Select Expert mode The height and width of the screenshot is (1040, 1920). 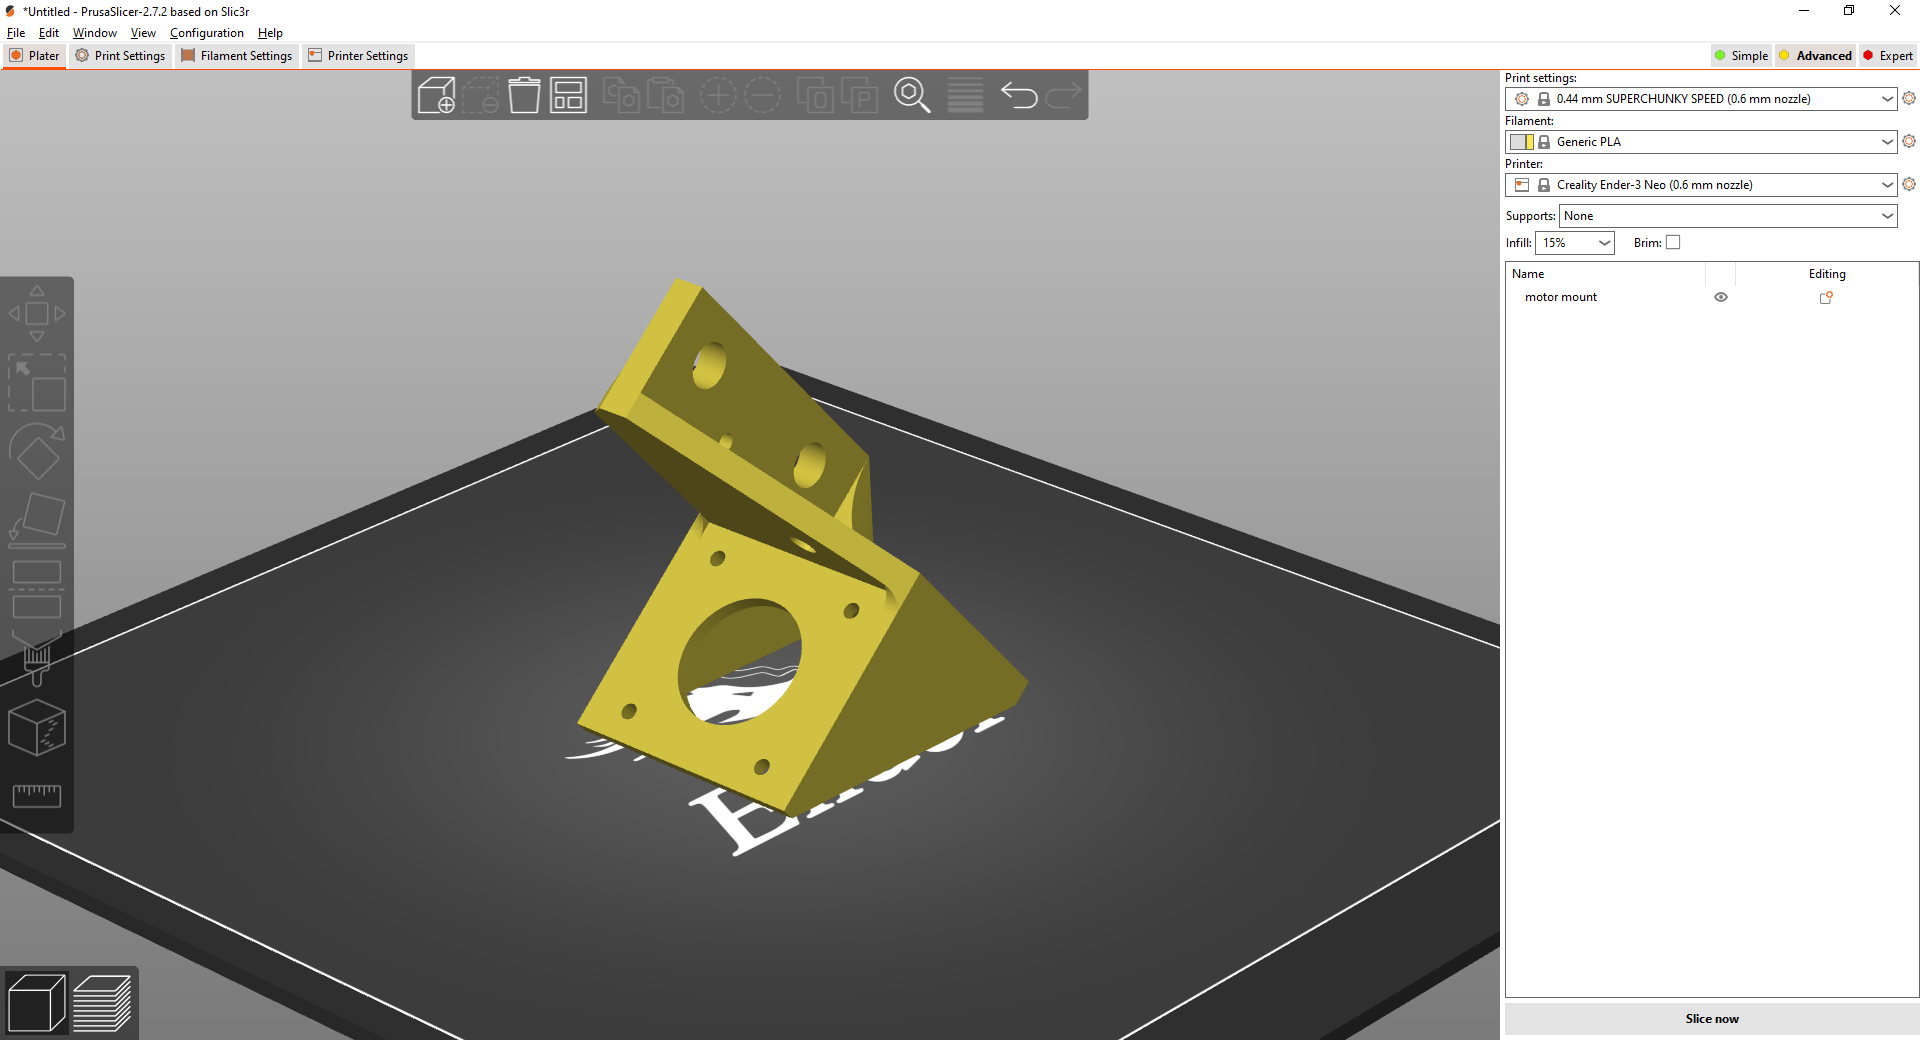click(x=1888, y=56)
